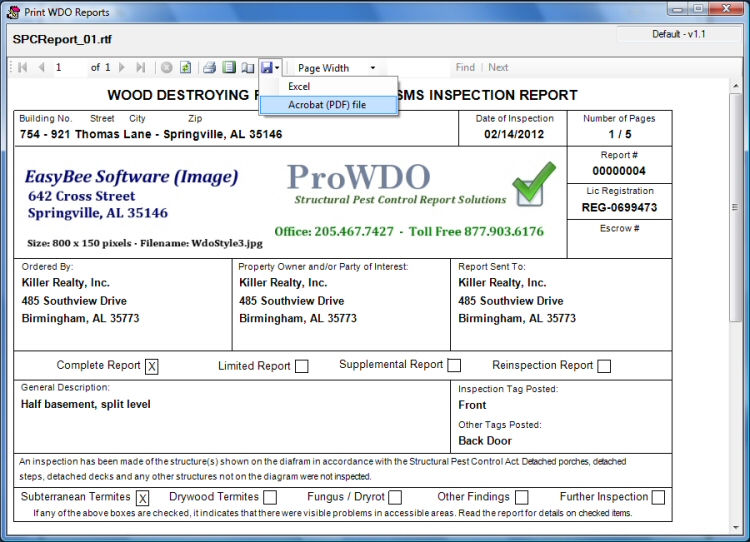The width and height of the screenshot is (750, 542).
Task: Minimize the Print WDO Reports window
Action: (x=678, y=9)
